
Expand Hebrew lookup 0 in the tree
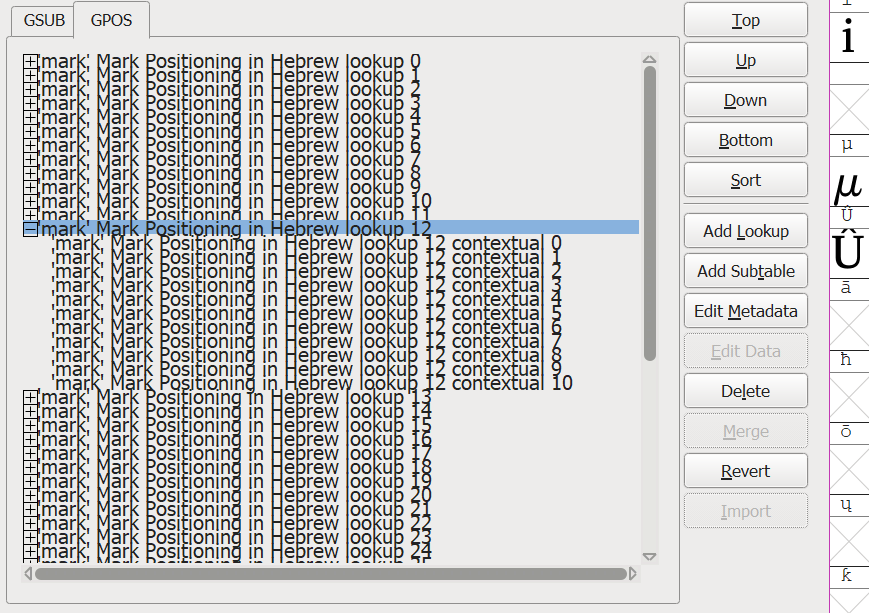tap(30, 61)
